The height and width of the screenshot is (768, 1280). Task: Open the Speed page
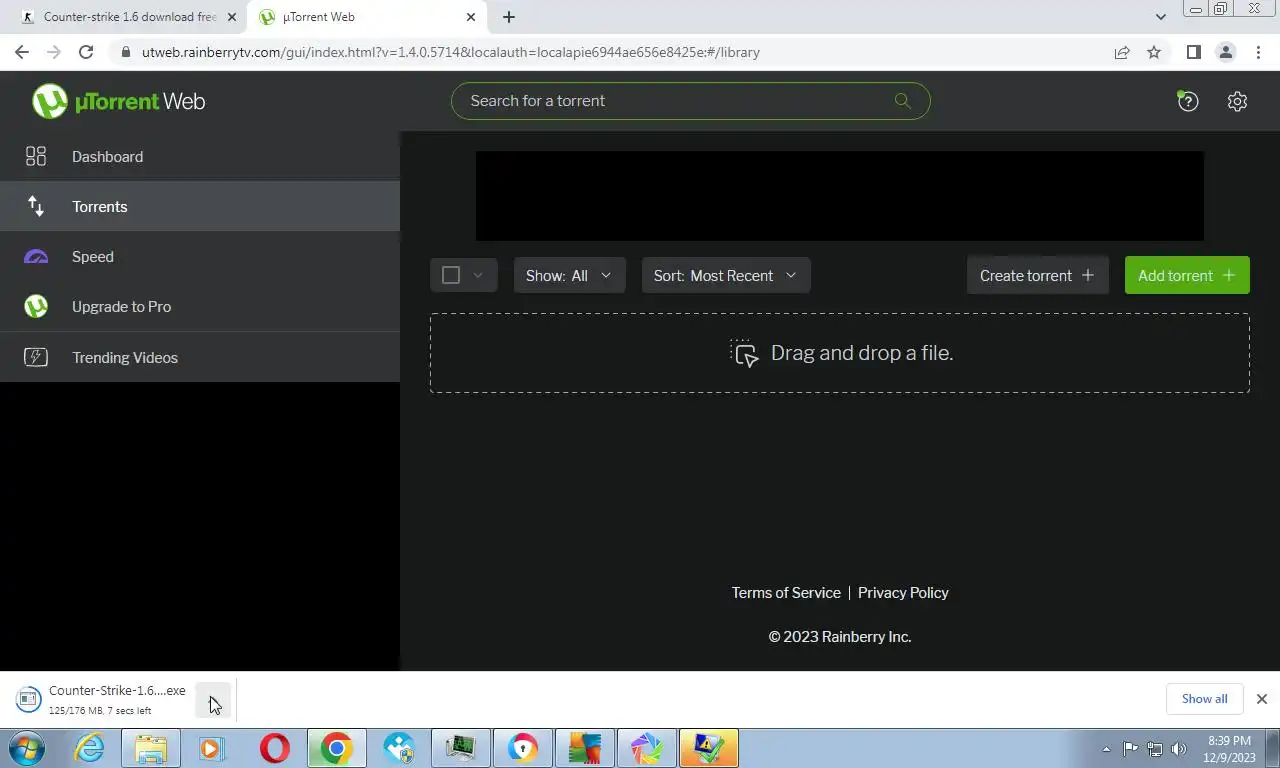200,256
